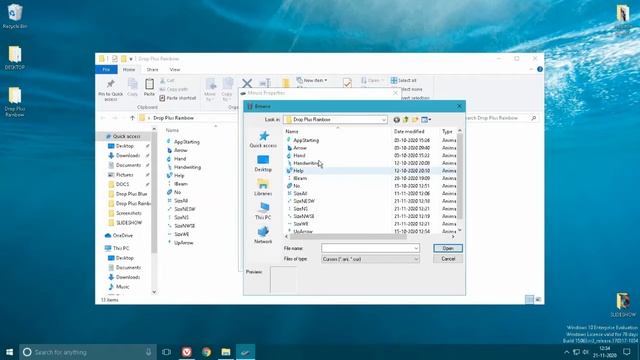Select No cursor file in Browse dialog
The image size is (640, 360).
click(x=297, y=186)
